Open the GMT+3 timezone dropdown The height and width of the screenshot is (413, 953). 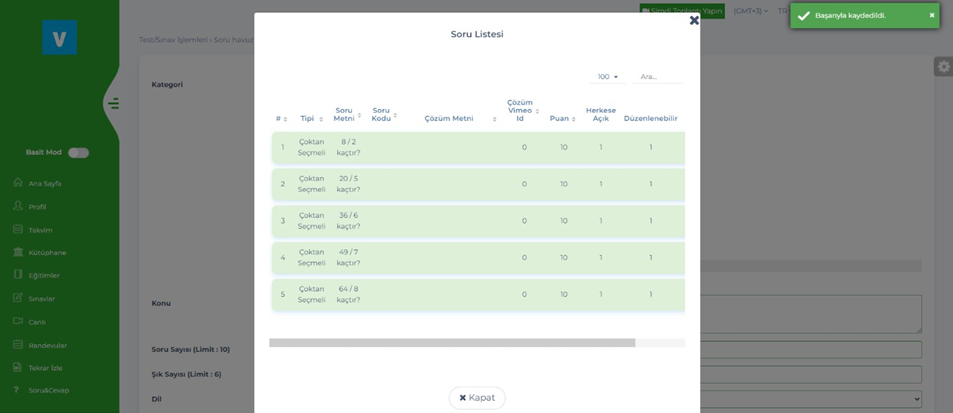click(750, 11)
